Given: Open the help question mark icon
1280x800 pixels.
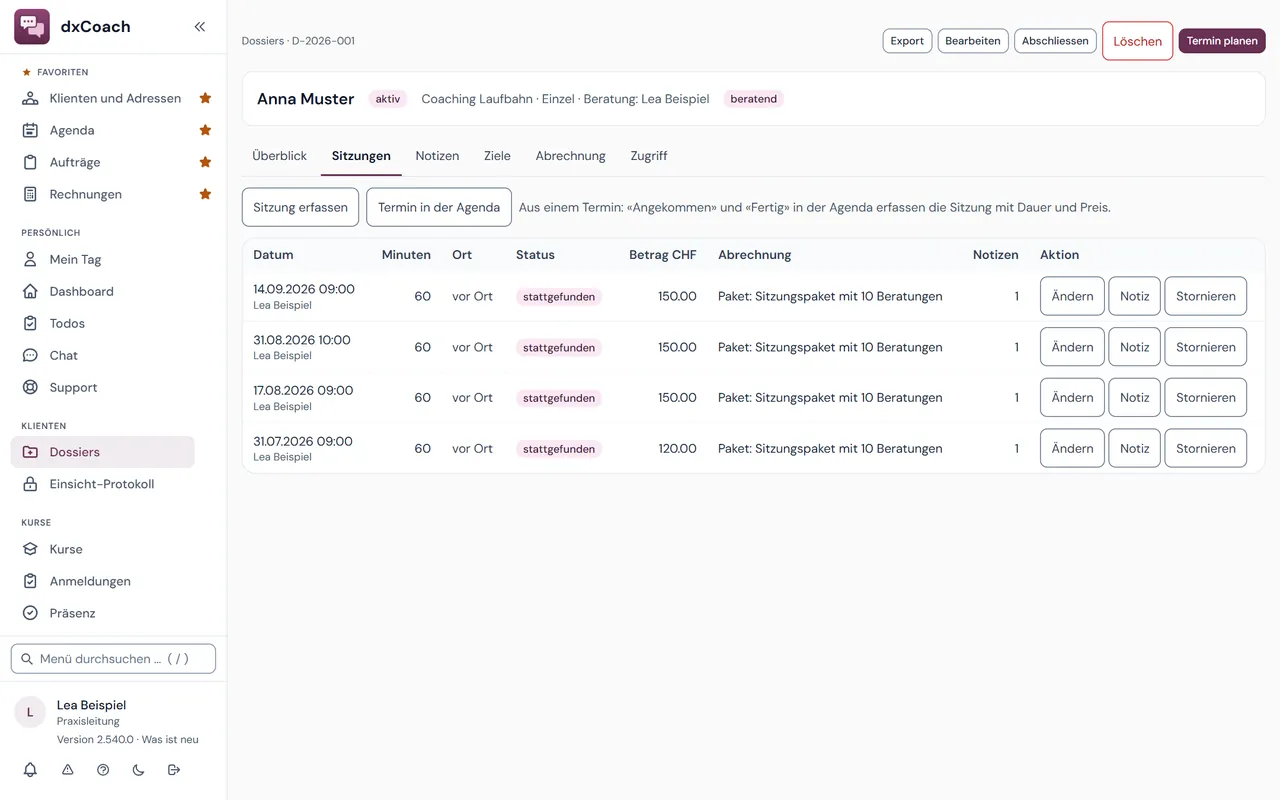Looking at the screenshot, I should (x=103, y=770).
